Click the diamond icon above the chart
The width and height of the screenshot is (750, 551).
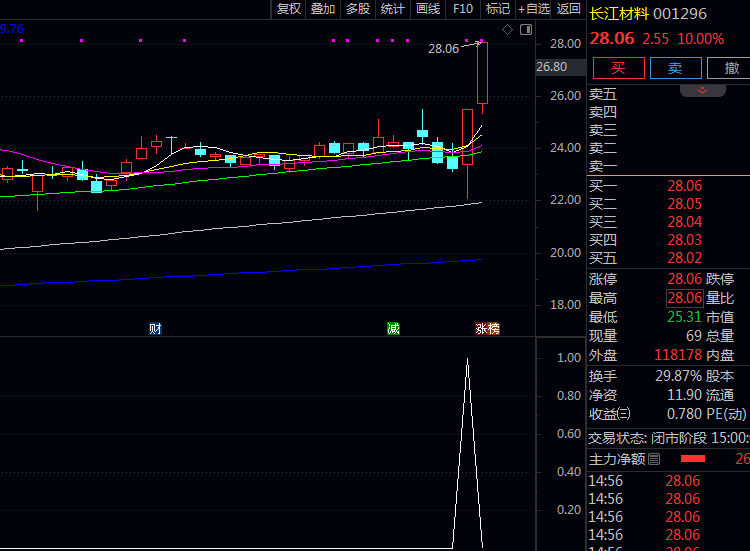(x=507, y=30)
